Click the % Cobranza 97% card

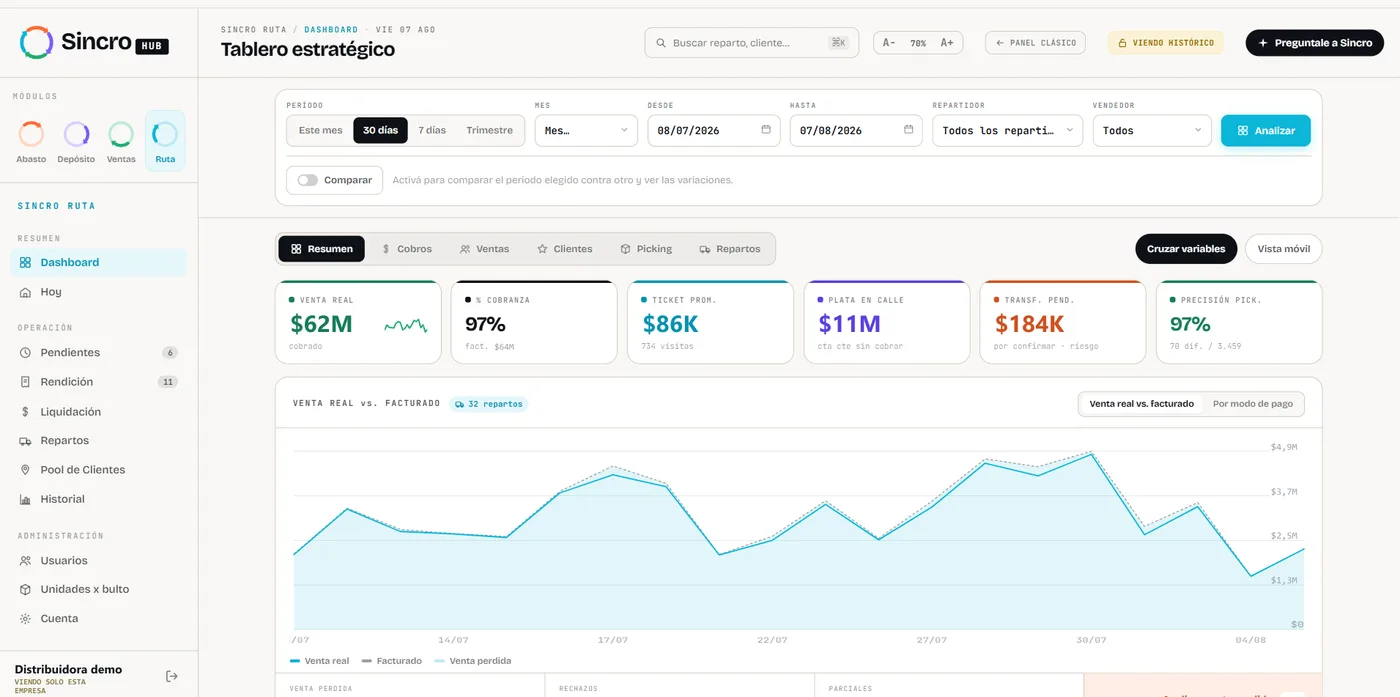[534, 322]
